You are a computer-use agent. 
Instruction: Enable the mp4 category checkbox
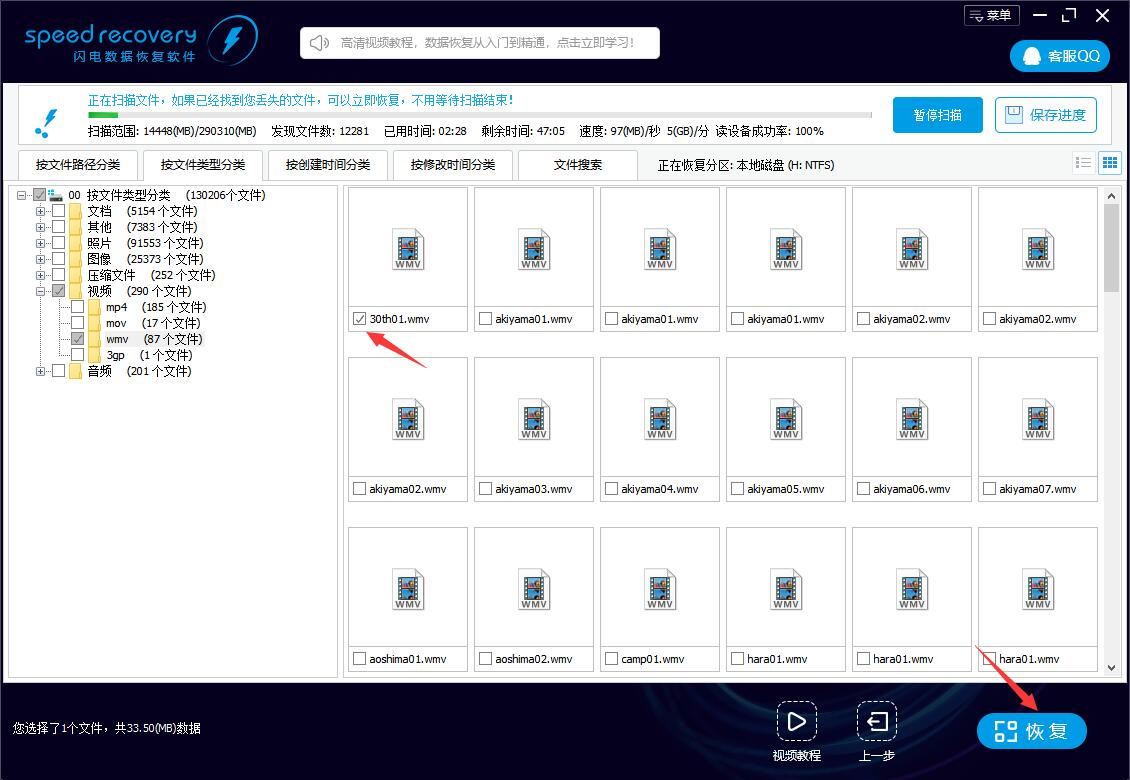pyautogui.click(x=77, y=307)
